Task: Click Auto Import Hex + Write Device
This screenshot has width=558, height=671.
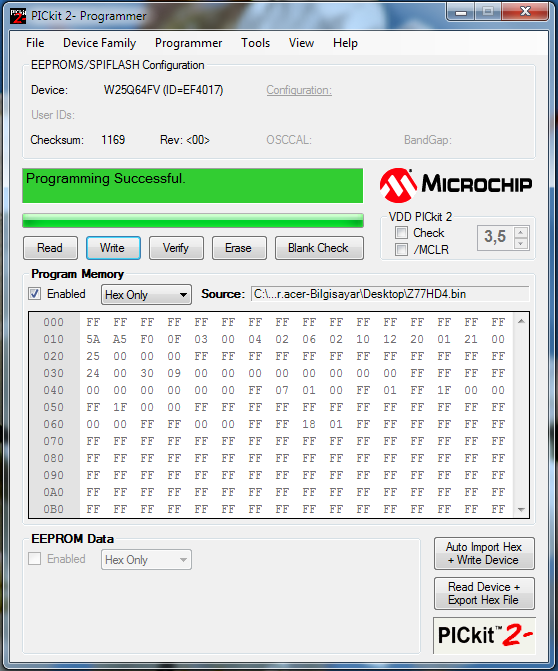Action: (x=484, y=553)
